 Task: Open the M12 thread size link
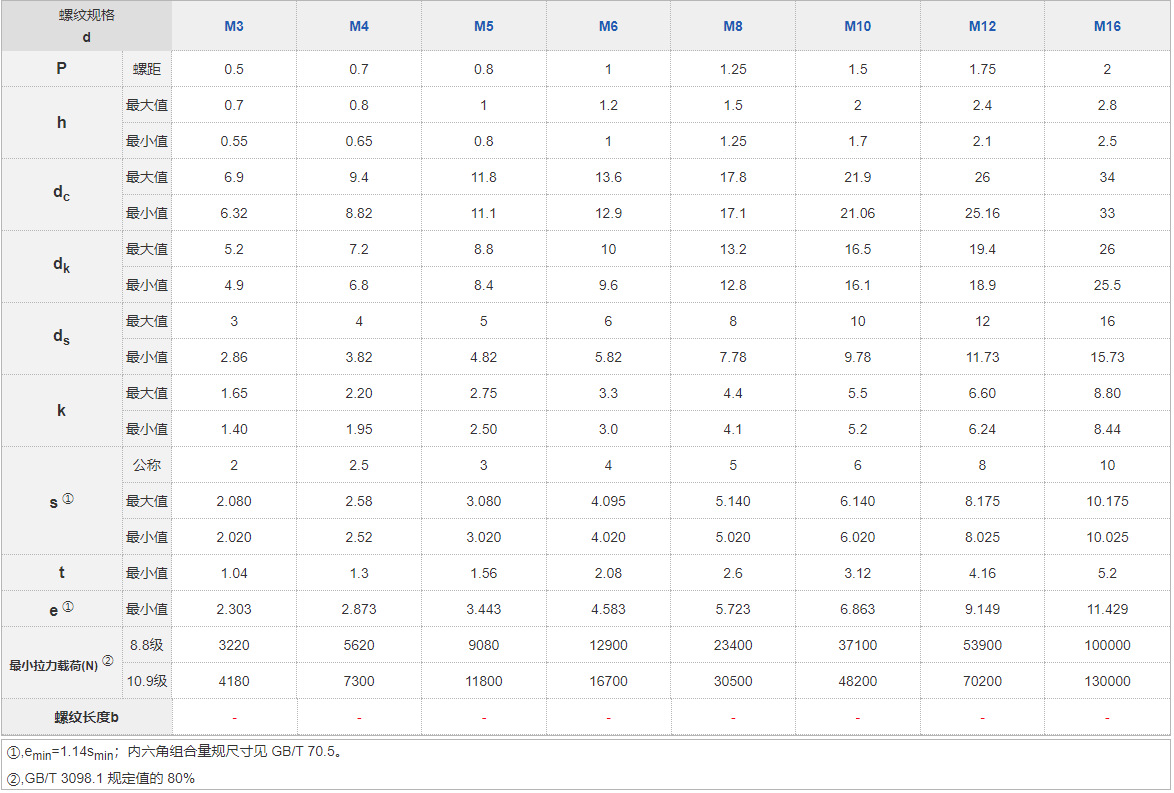coord(982,26)
